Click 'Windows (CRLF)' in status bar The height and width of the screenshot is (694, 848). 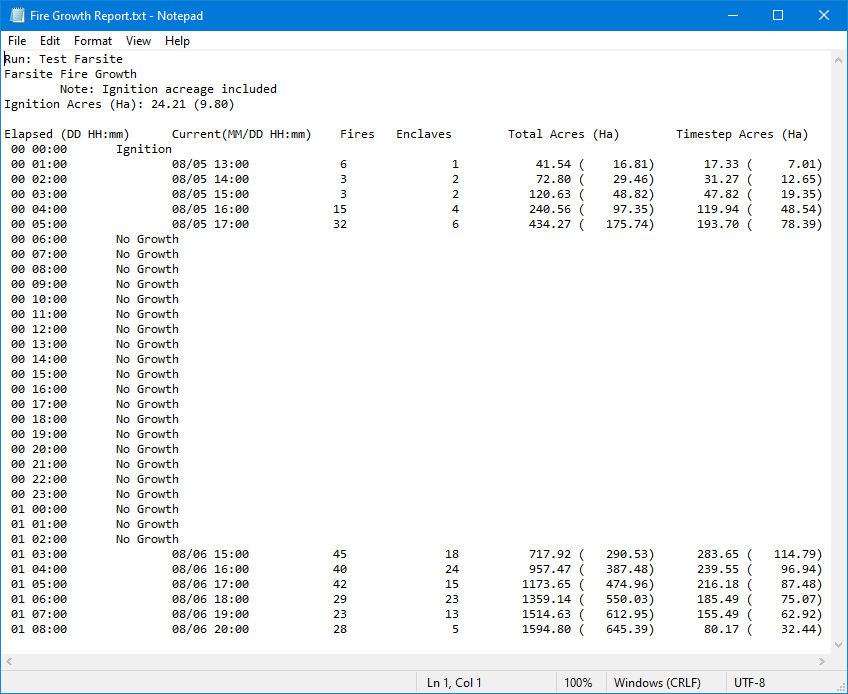(657, 683)
